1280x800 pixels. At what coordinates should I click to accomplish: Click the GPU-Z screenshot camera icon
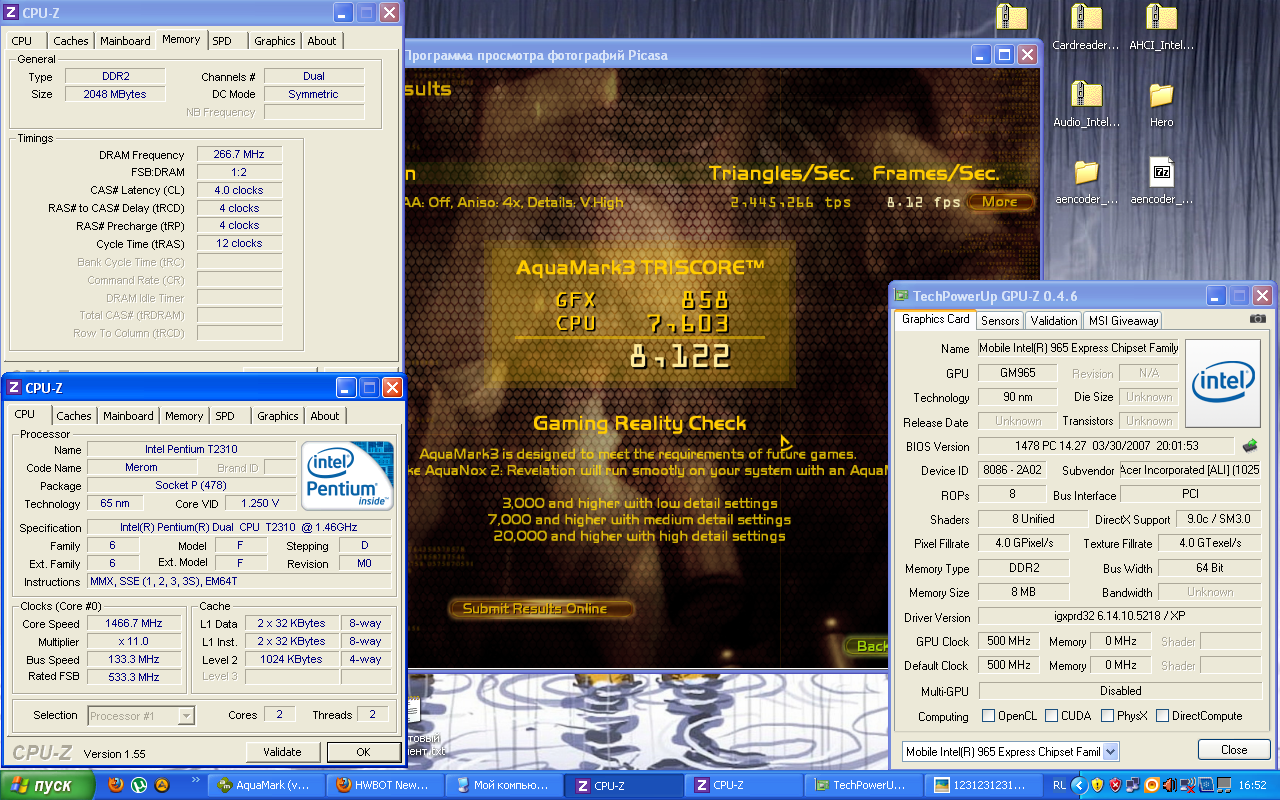tap(1258, 319)
